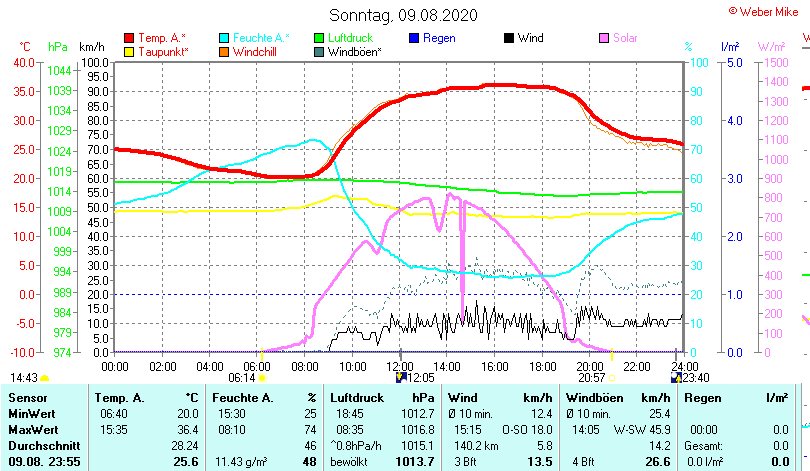The height and width of the screenshot is (471, 810).
Task: Click the red Temp. A. legend swatch
Action: point(129,38)
